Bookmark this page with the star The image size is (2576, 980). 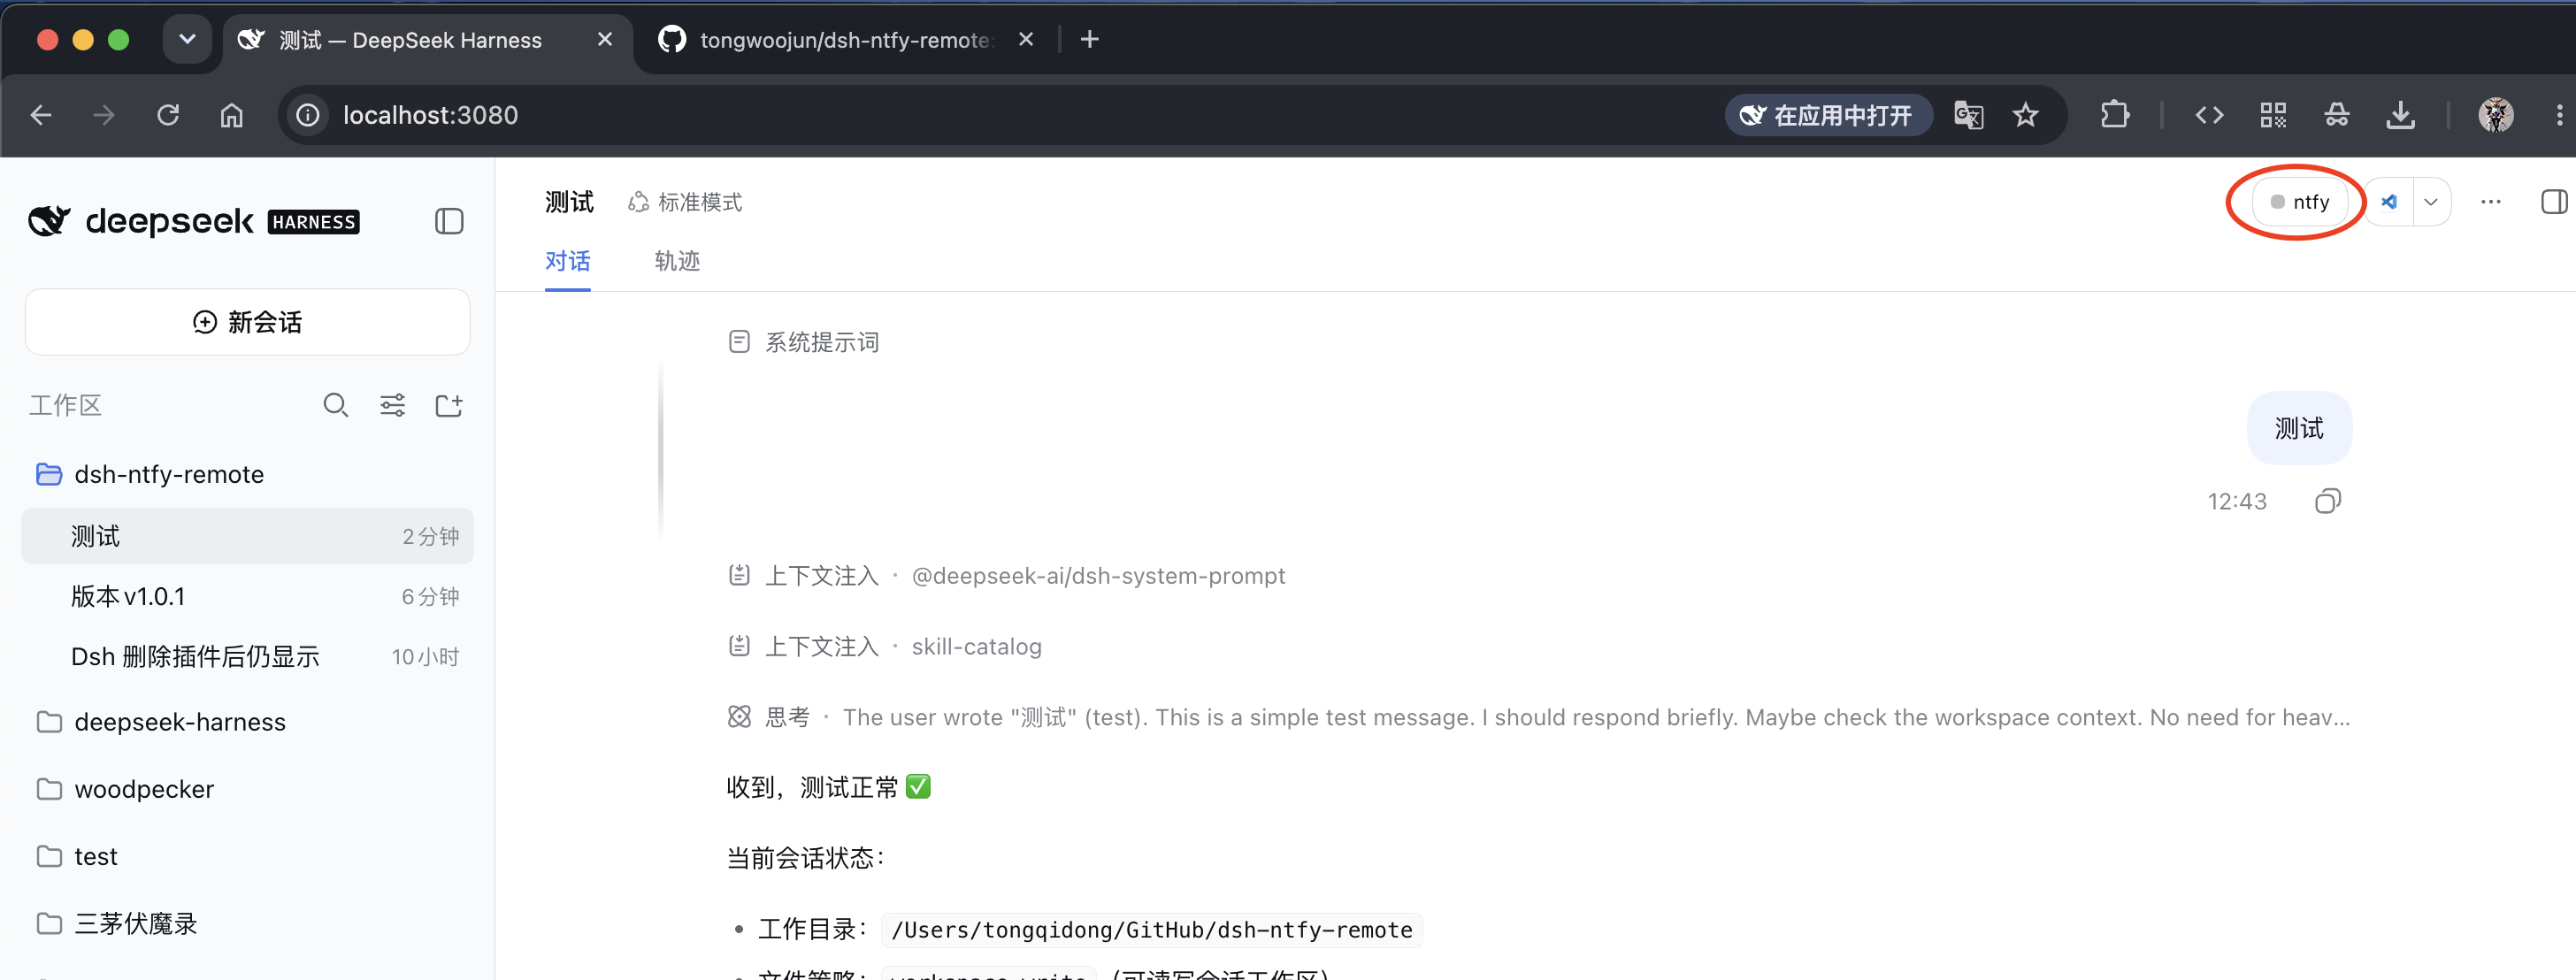(x=2025, y=115)
